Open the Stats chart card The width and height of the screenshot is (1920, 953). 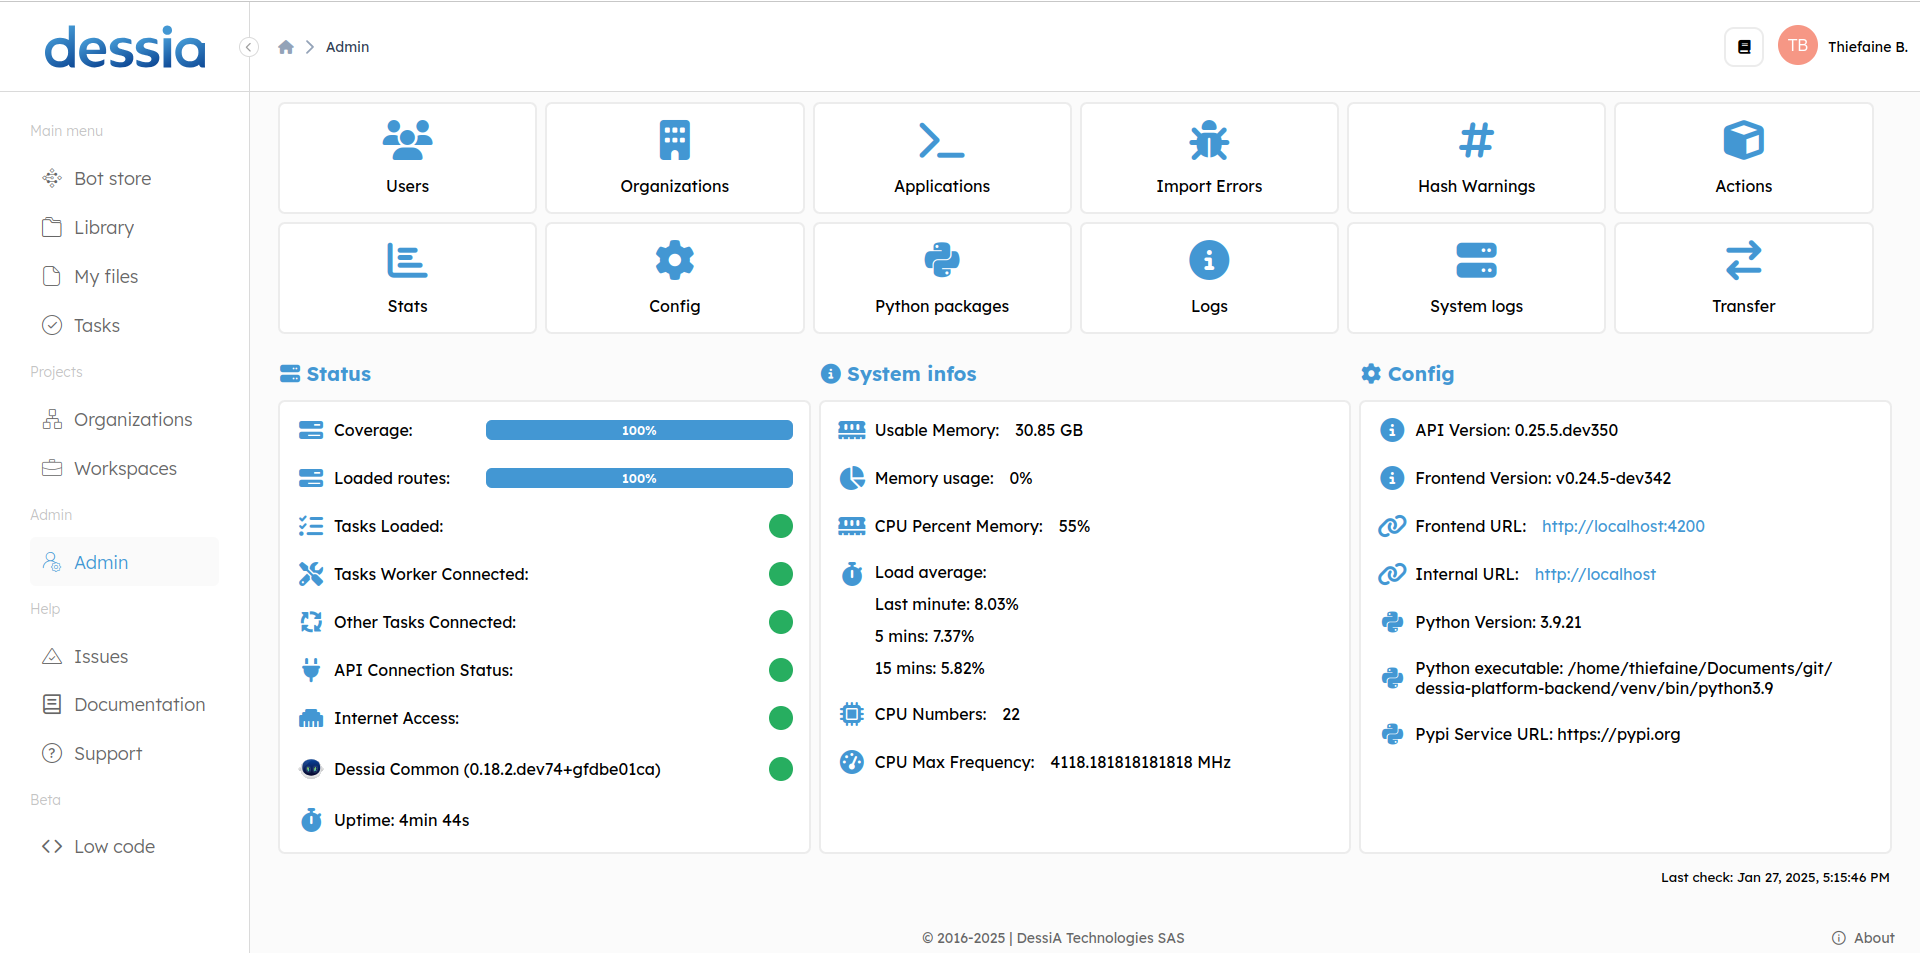pyautogui.click(x=407, y=278)
